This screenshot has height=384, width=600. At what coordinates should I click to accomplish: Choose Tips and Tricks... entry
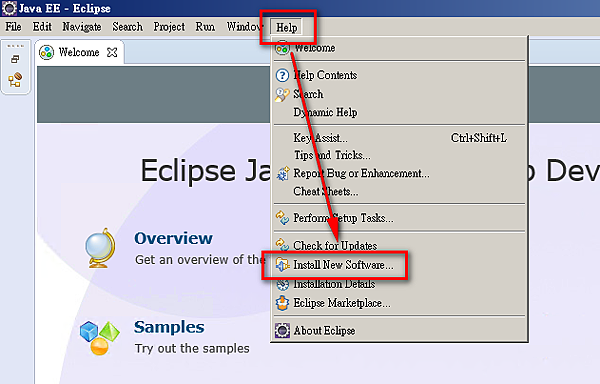[400, 155]
